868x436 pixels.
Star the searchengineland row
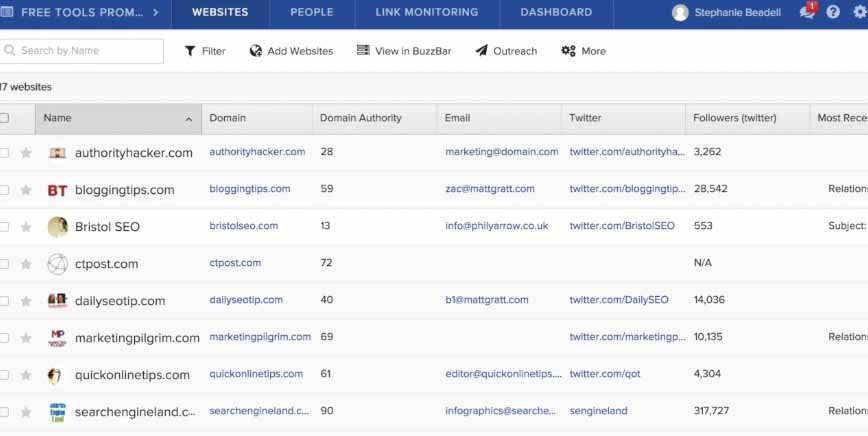pos(26,412)
